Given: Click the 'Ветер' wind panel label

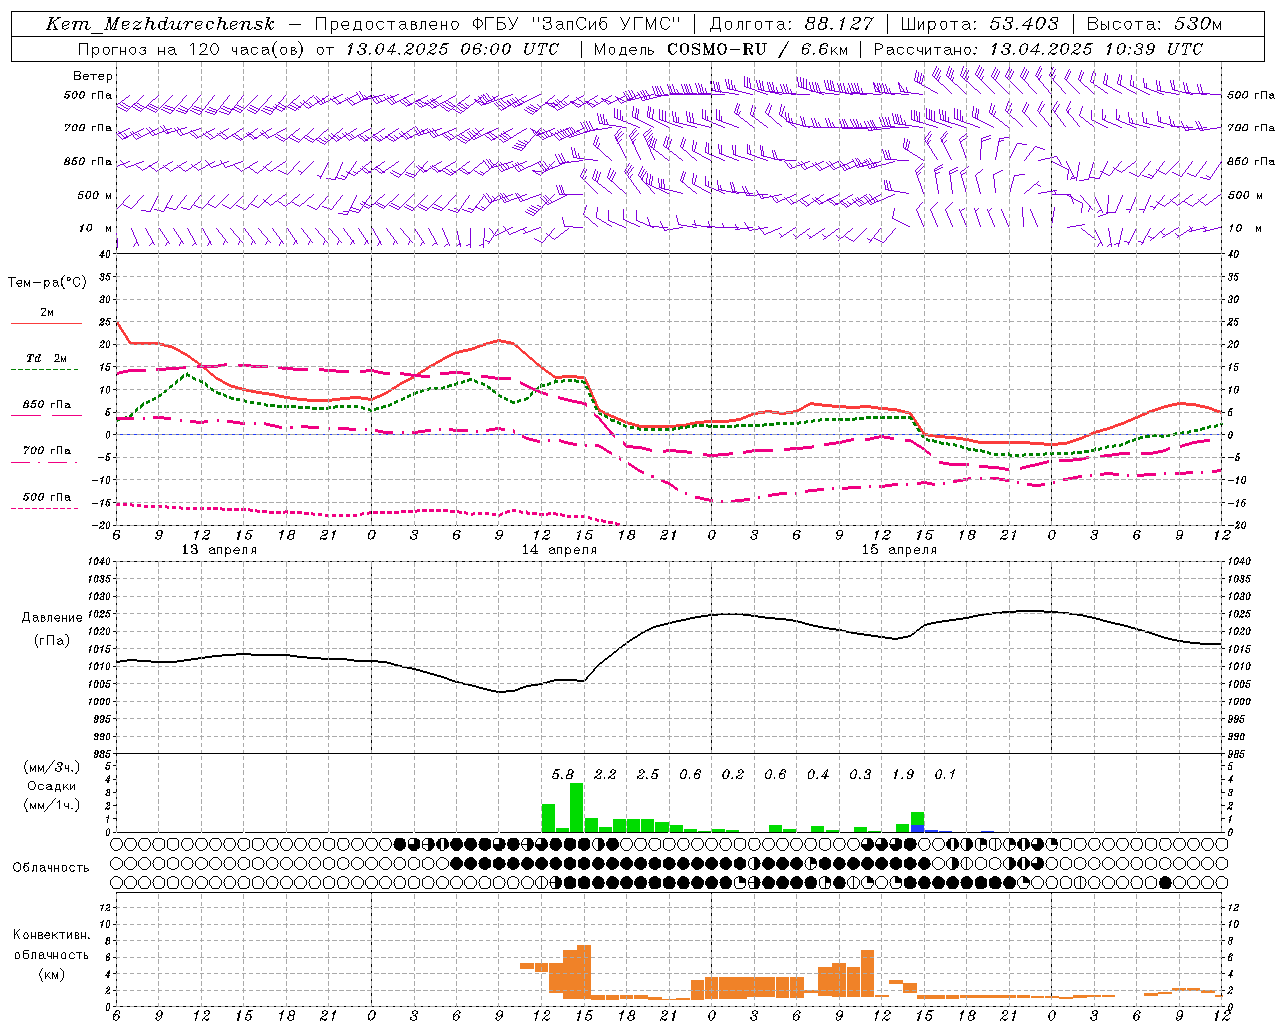Looking at the screenshot, I should pyautogui.click(x=93, y=76).
